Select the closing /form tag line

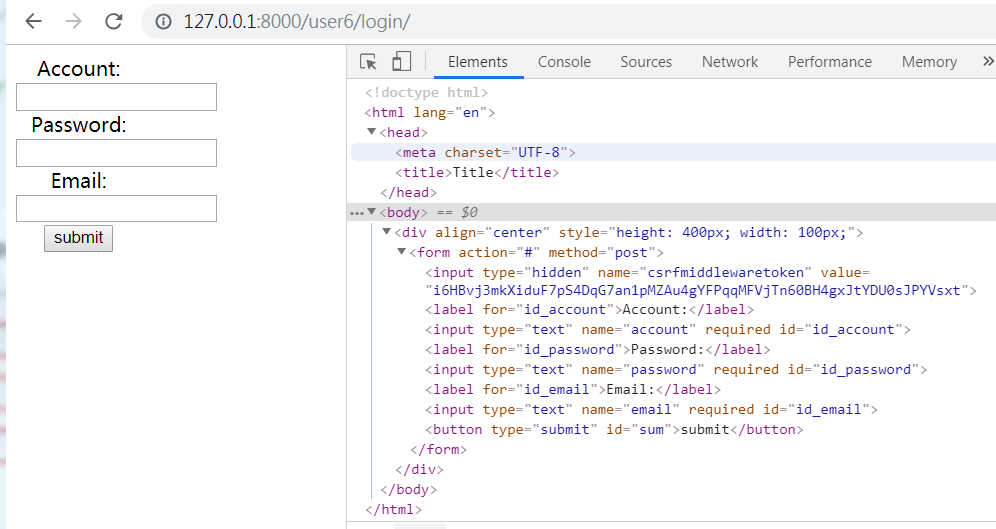(x=439, y=450)
